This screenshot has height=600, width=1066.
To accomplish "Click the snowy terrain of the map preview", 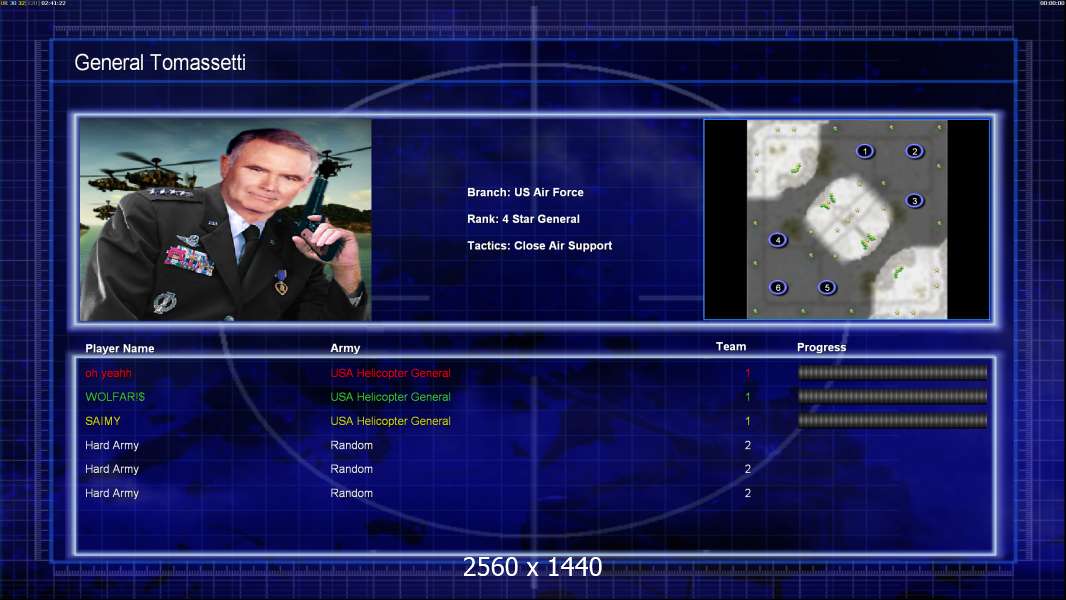I will (x=847, y=219).
